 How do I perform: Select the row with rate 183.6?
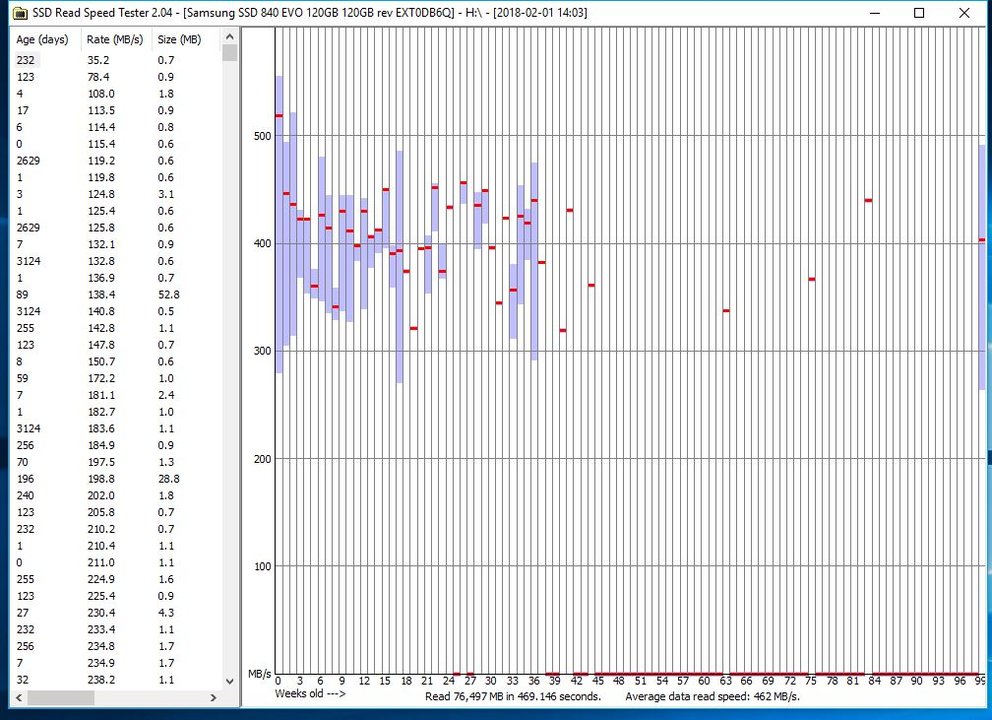117,429
